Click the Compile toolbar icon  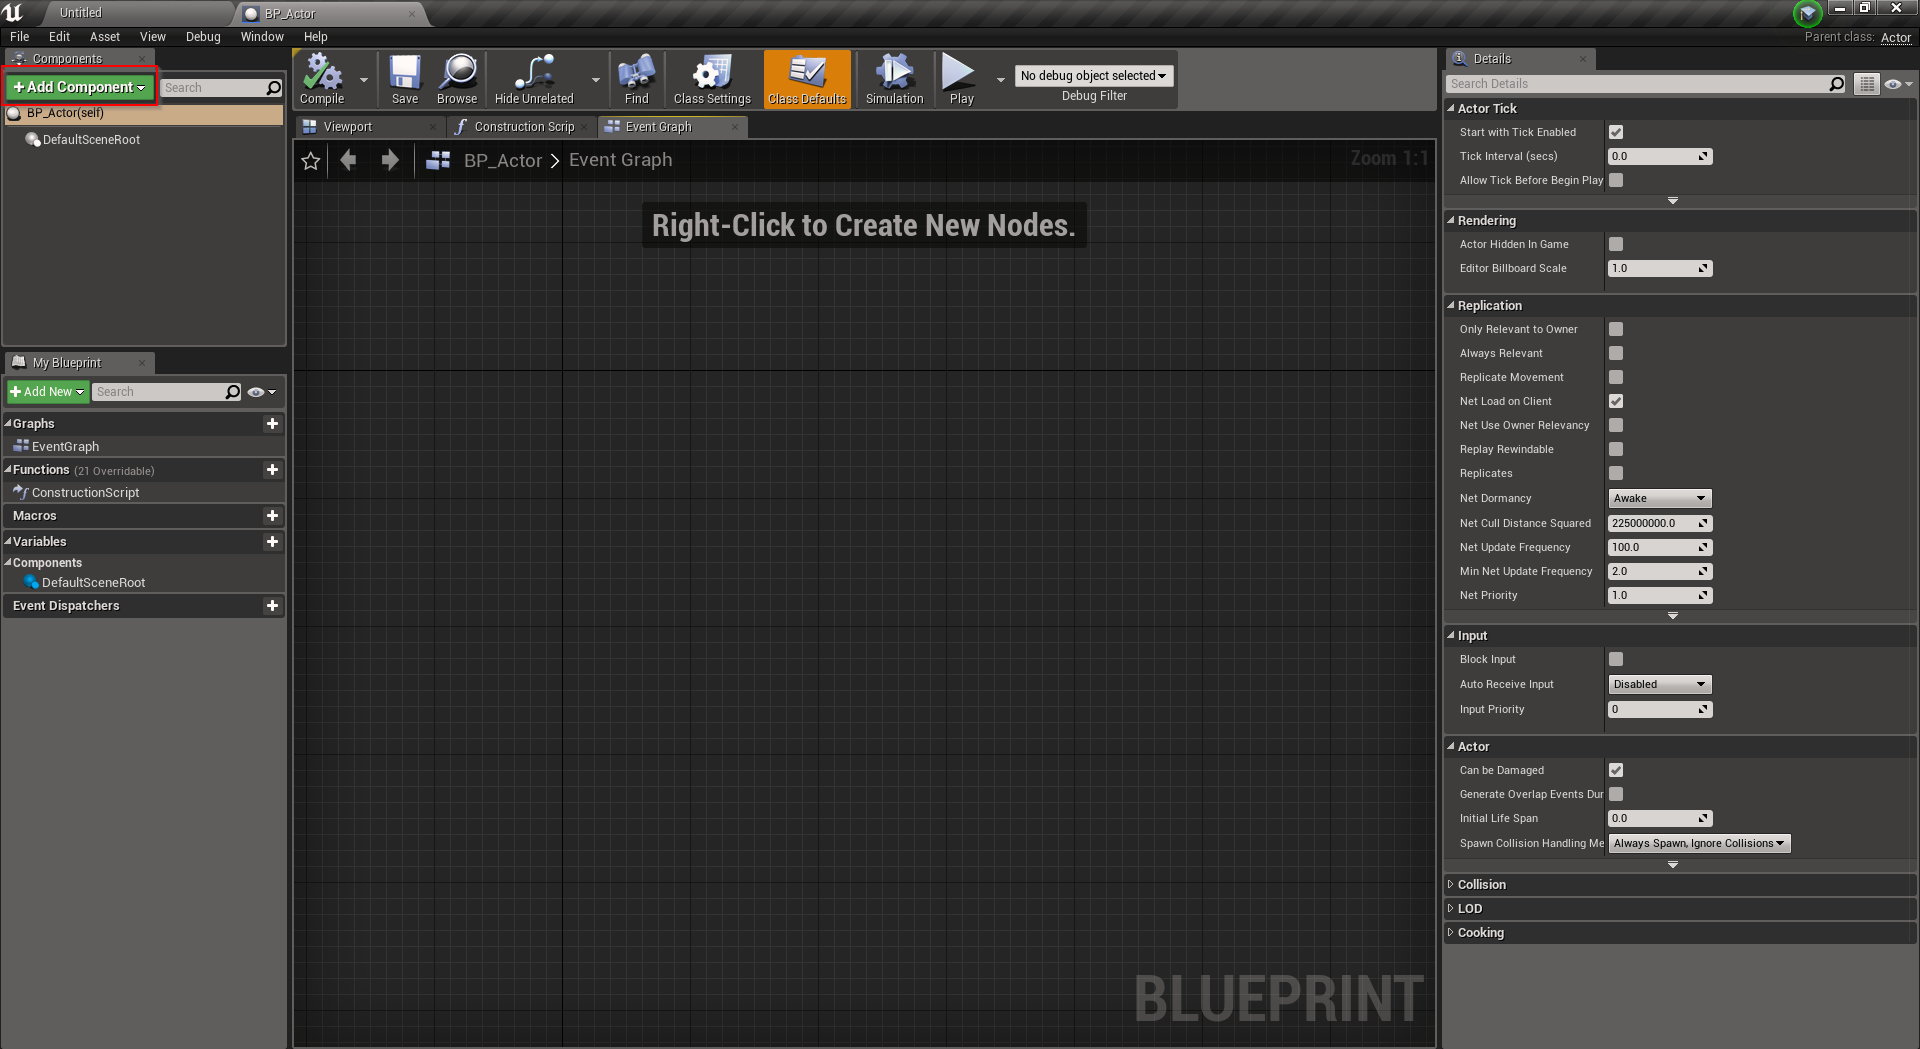(322, 79)
